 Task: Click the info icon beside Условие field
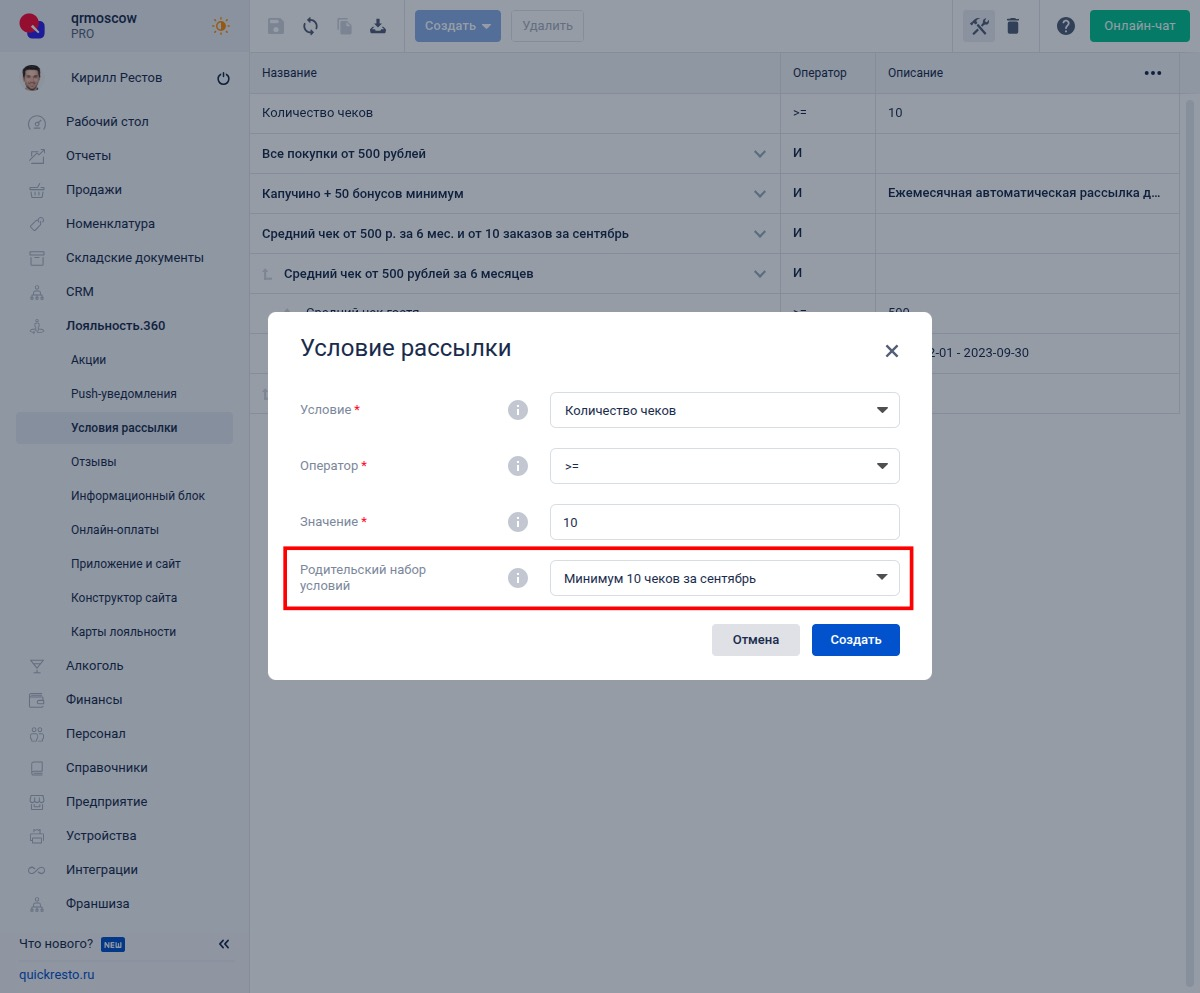coord(517,410)
